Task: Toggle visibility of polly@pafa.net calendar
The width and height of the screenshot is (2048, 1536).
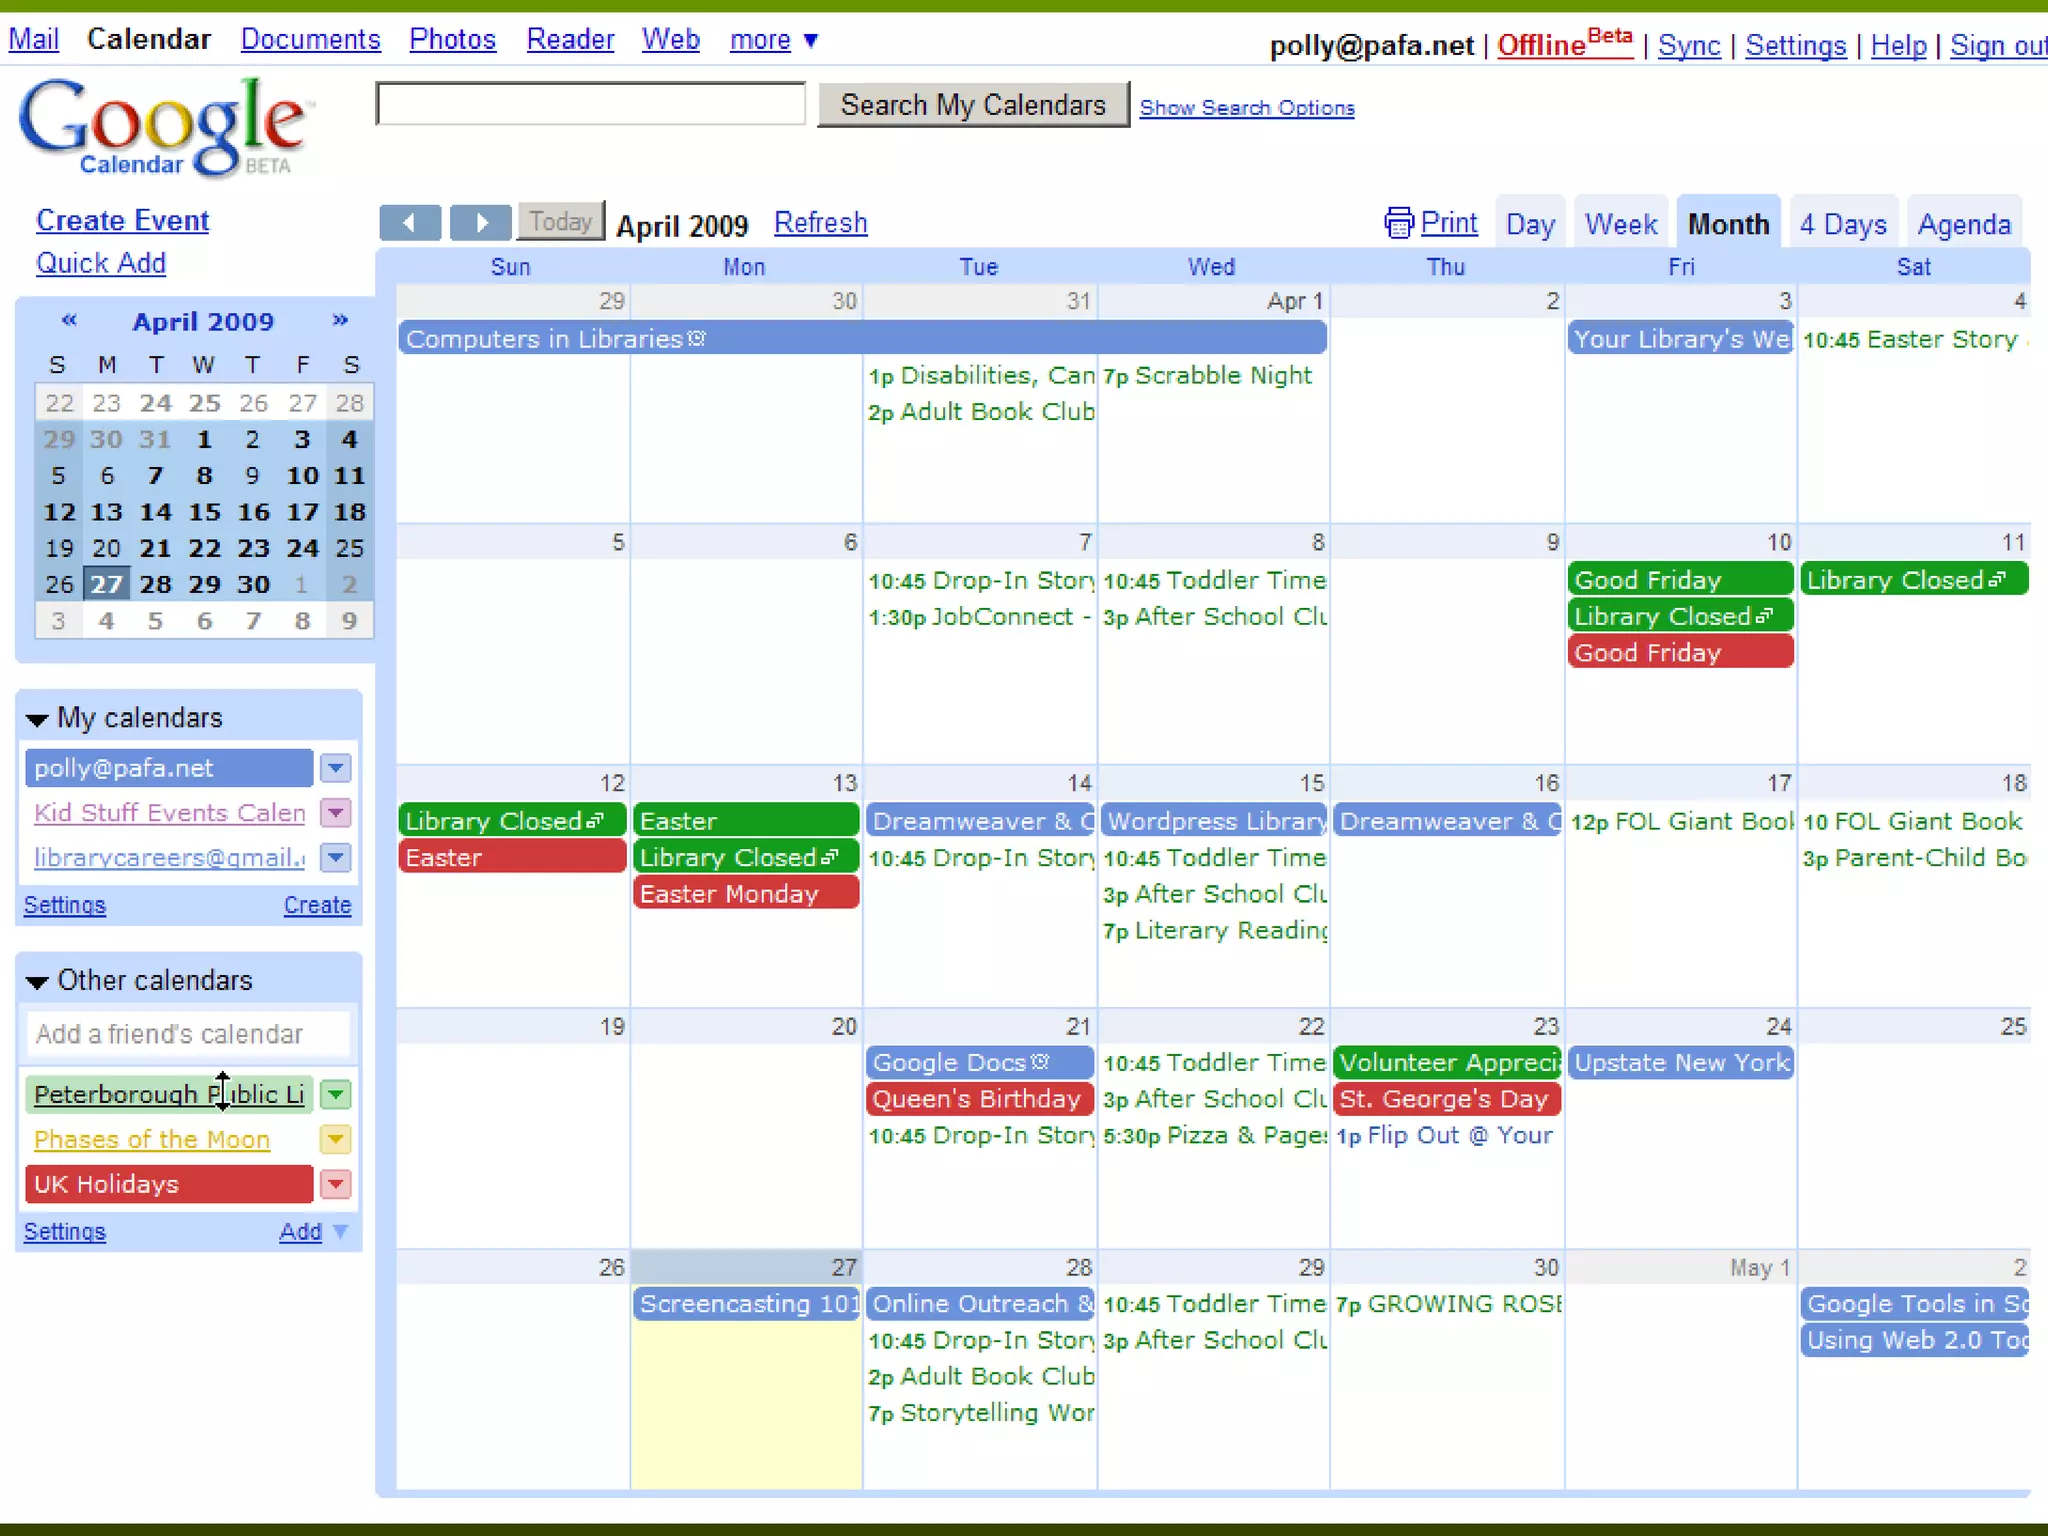Action: (x=168, y=768)
